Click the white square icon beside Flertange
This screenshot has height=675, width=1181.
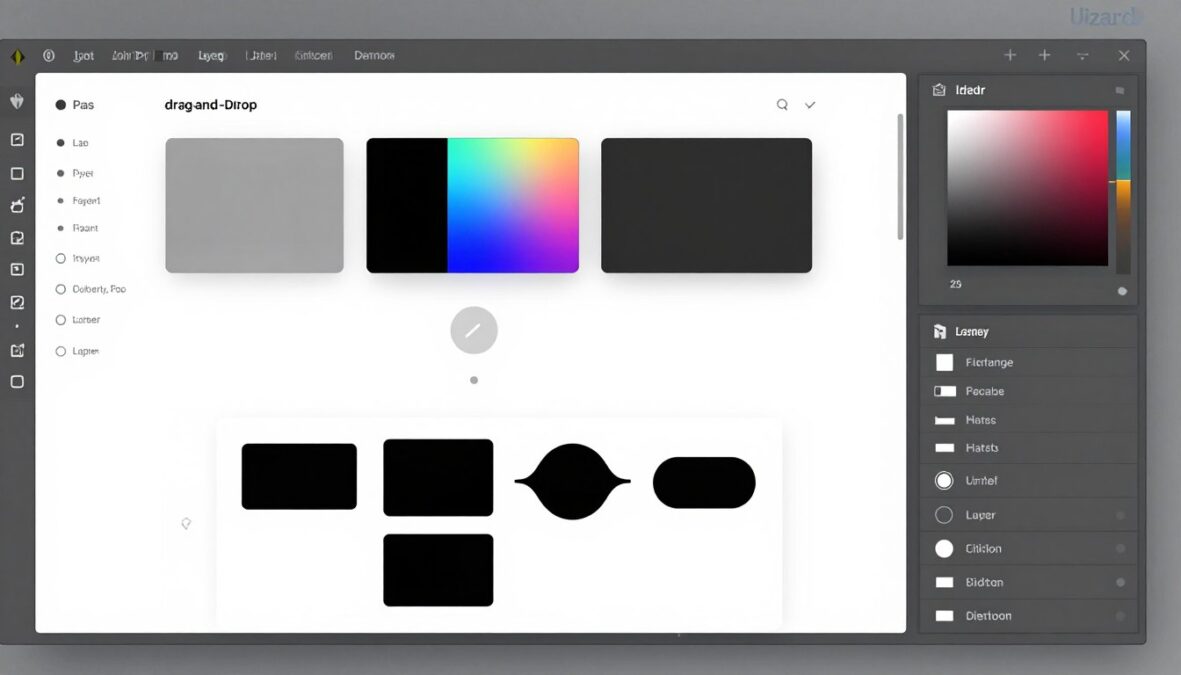944,362
